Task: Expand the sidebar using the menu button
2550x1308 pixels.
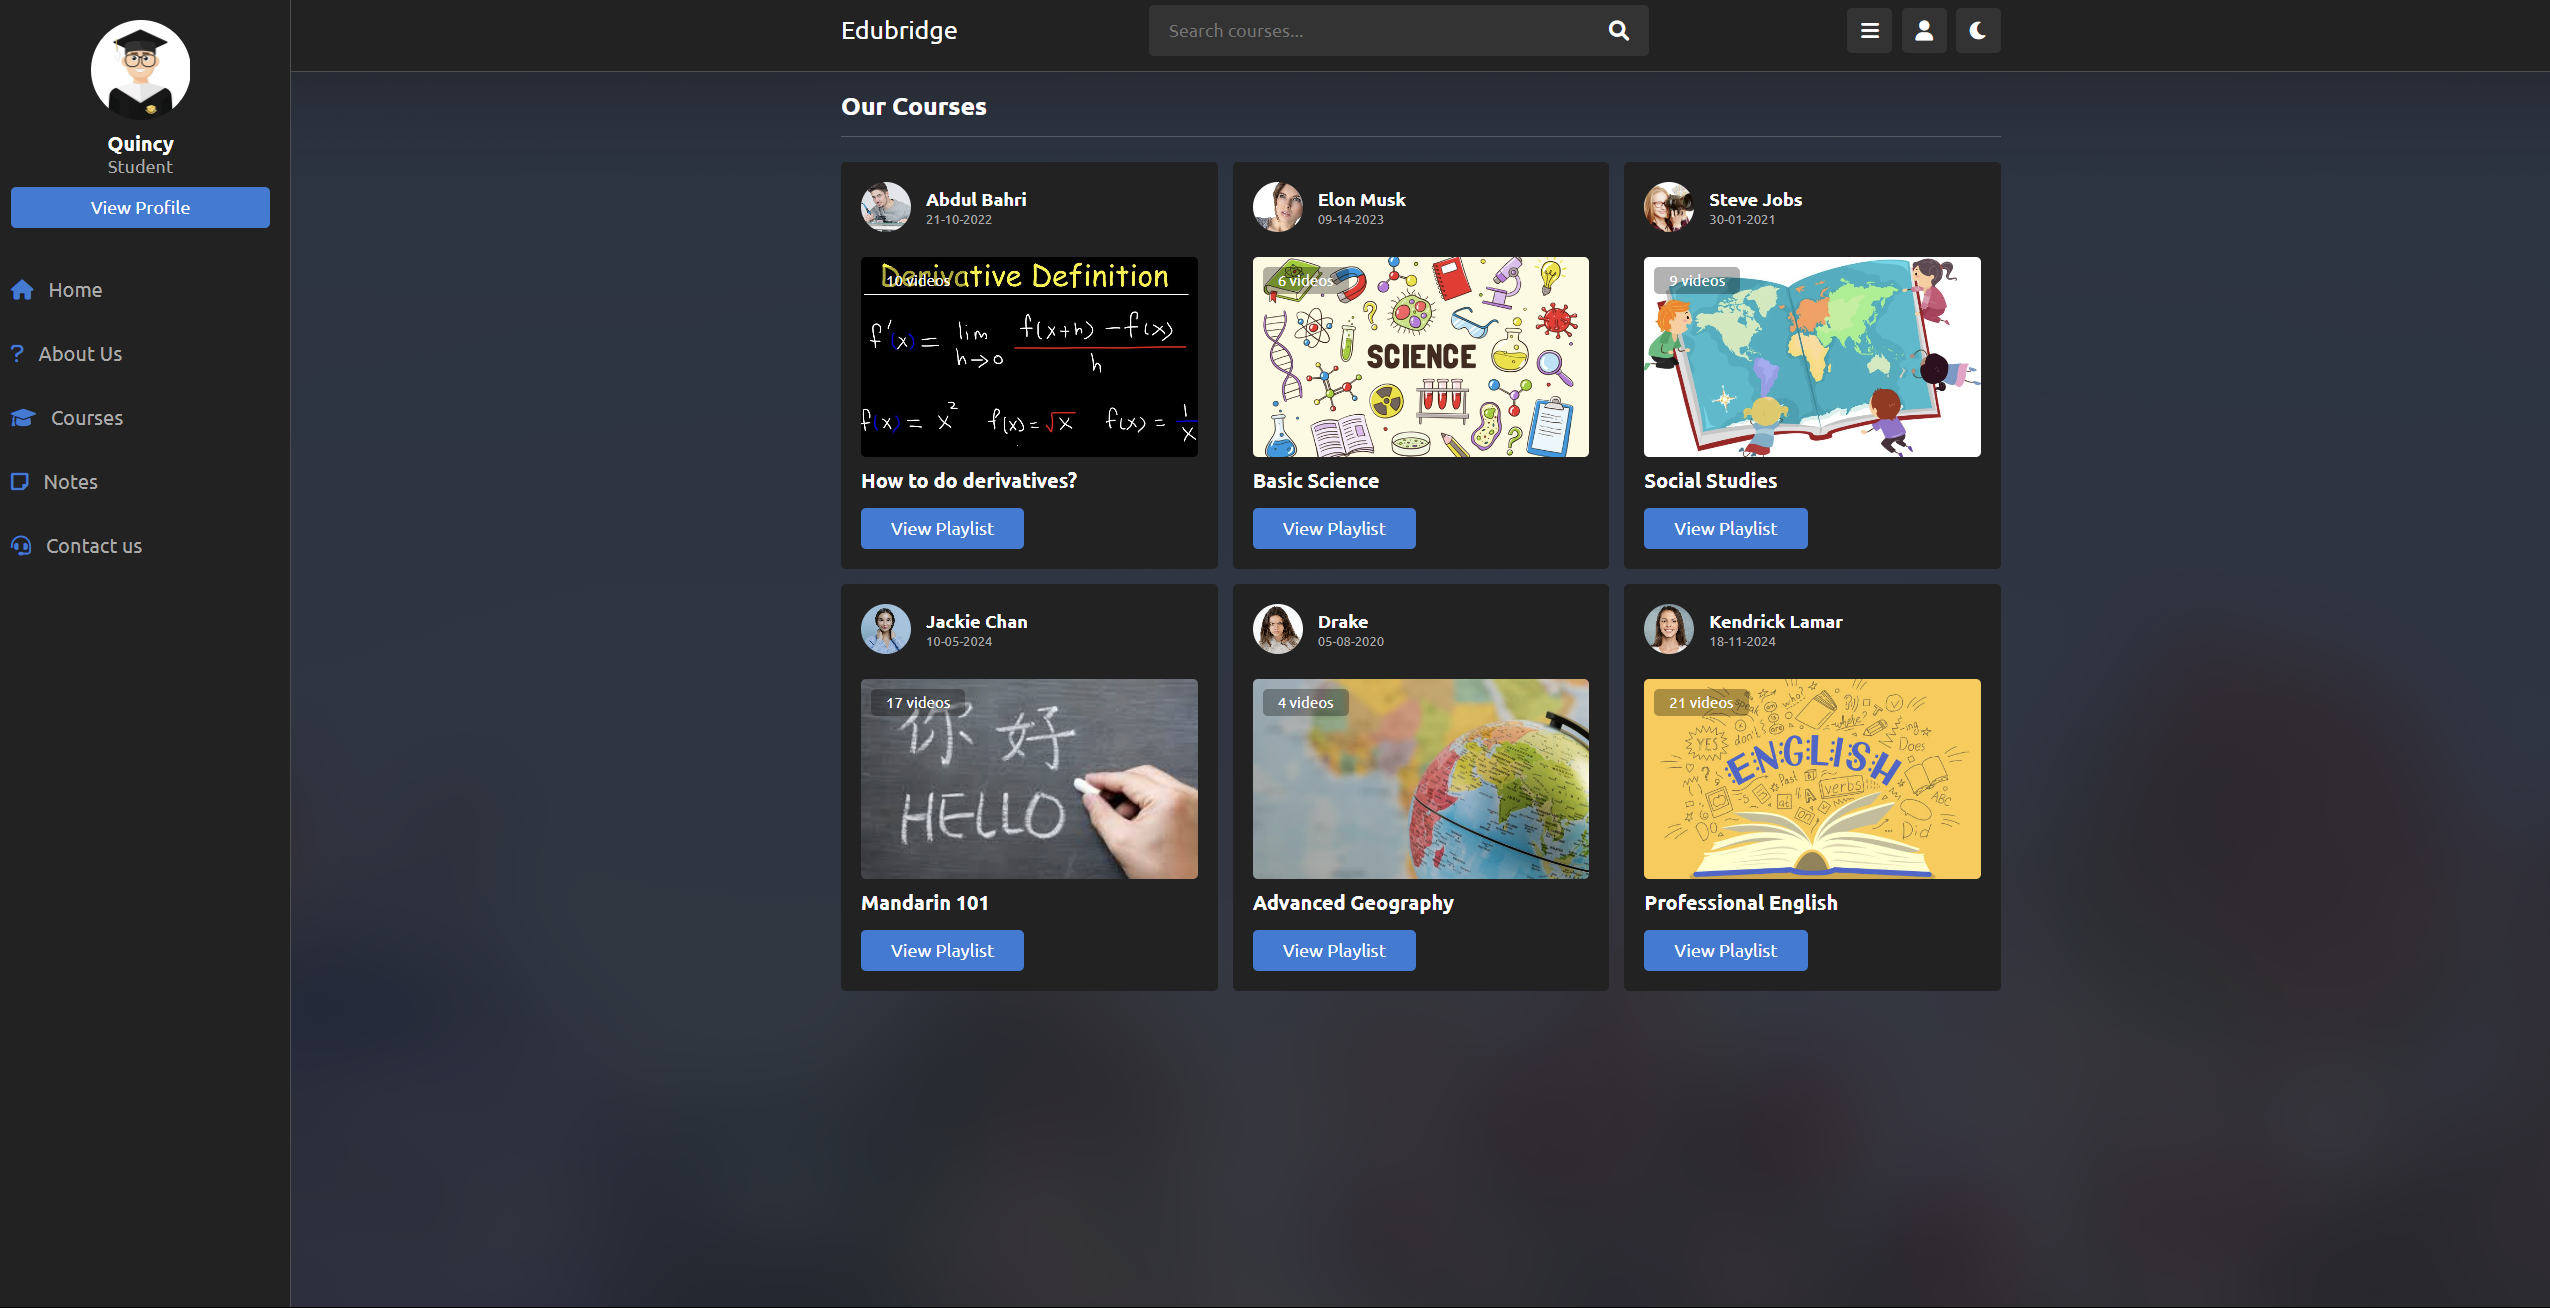Action: tap(1869, 30)
